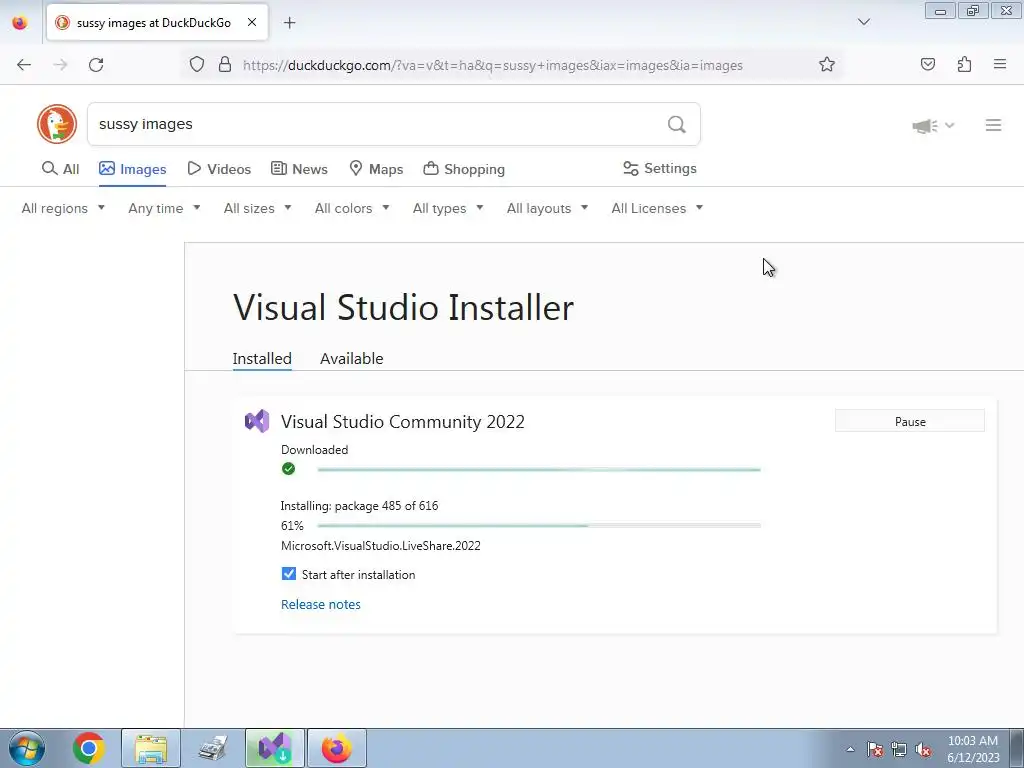This screenshot has height=768, width=1024.
Task: Switch to the Videos tab
Action: [x=219, y=169]
